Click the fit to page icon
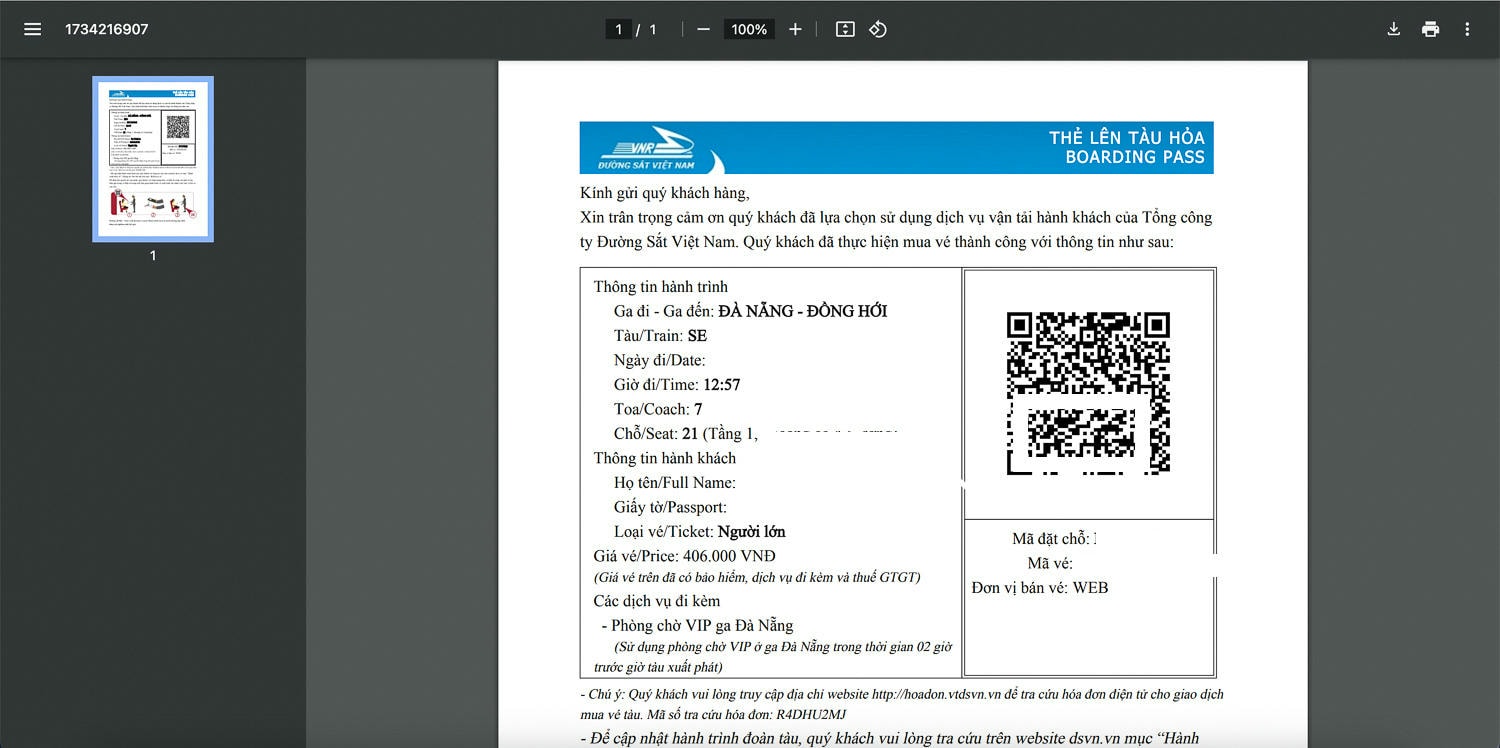This screenshot has width=1500, height=748. click(x=845, y=29)
